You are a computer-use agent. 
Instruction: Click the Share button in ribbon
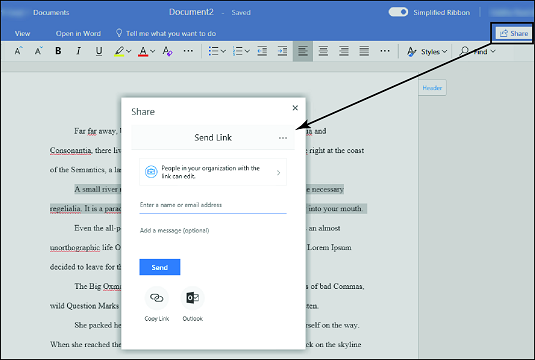(x=514, y=33)
